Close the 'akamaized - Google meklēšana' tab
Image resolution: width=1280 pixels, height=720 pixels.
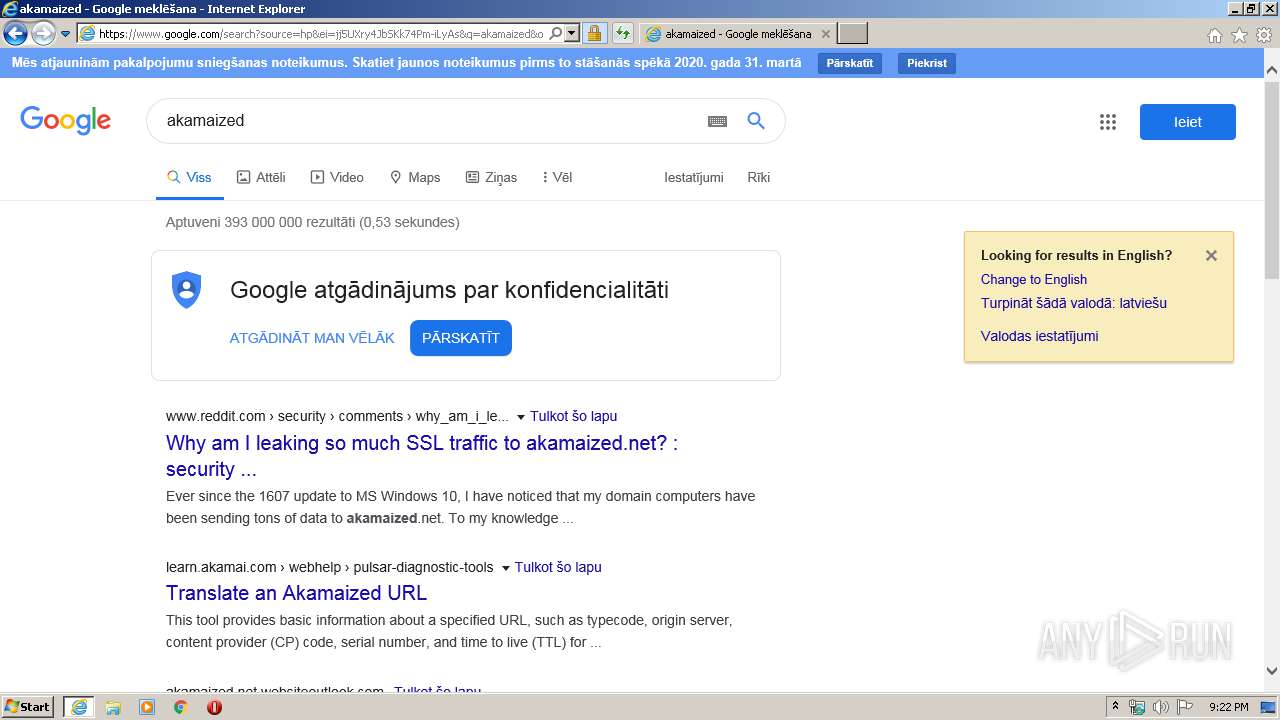coord(825,34)
